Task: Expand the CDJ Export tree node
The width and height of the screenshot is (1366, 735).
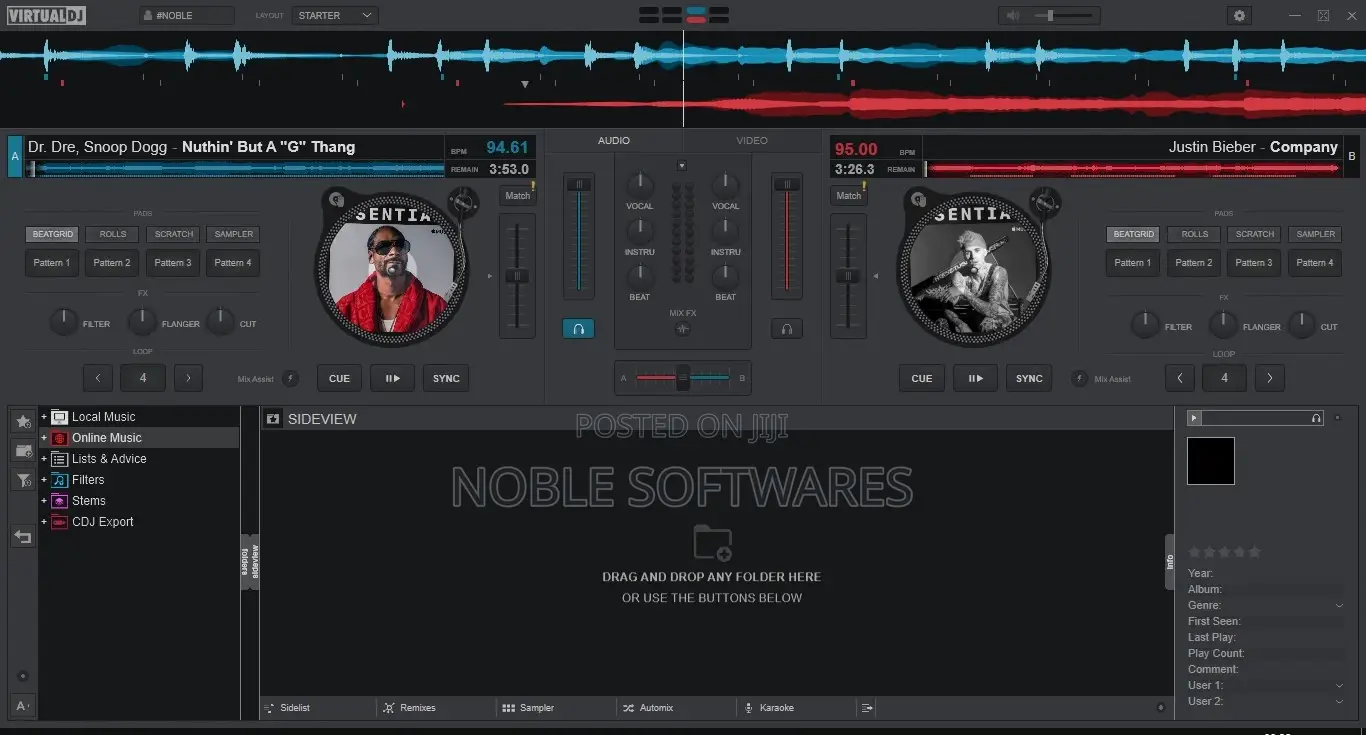Action: 44,522
